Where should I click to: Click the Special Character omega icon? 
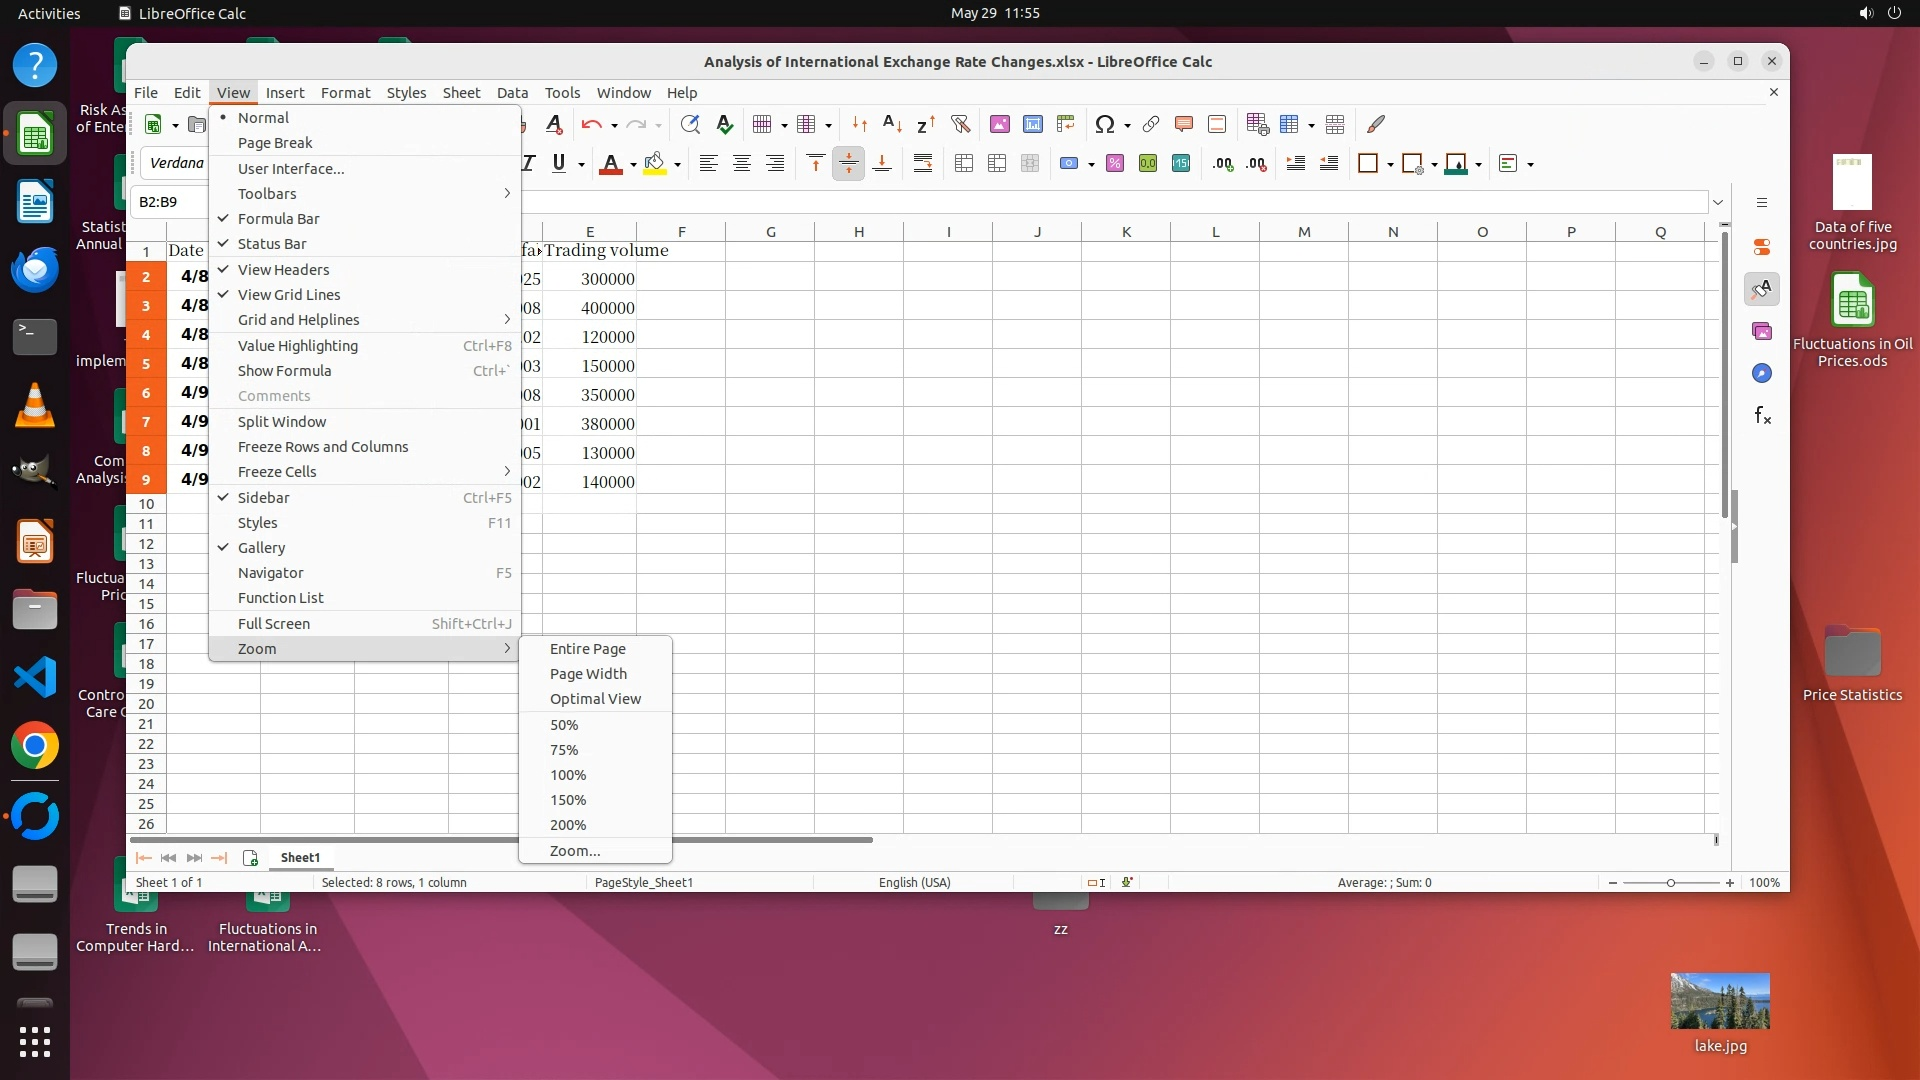[1104, 124]
